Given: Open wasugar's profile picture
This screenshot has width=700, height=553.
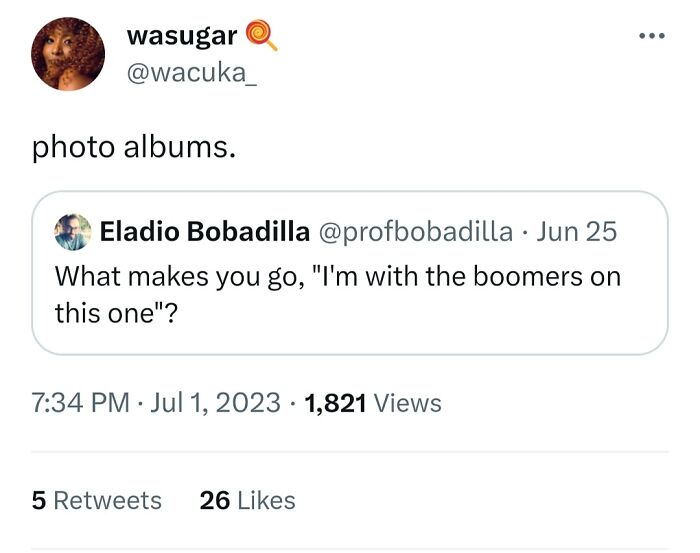Looking at the screenshot, I should (66, 53).
